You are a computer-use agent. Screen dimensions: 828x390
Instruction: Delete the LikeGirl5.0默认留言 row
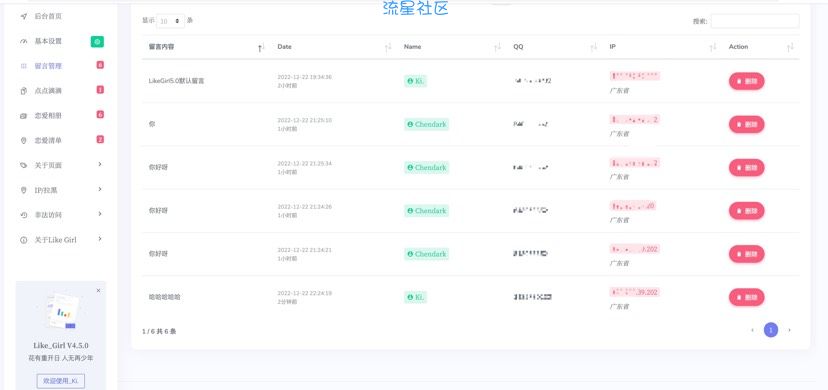[x=746, y=81]
